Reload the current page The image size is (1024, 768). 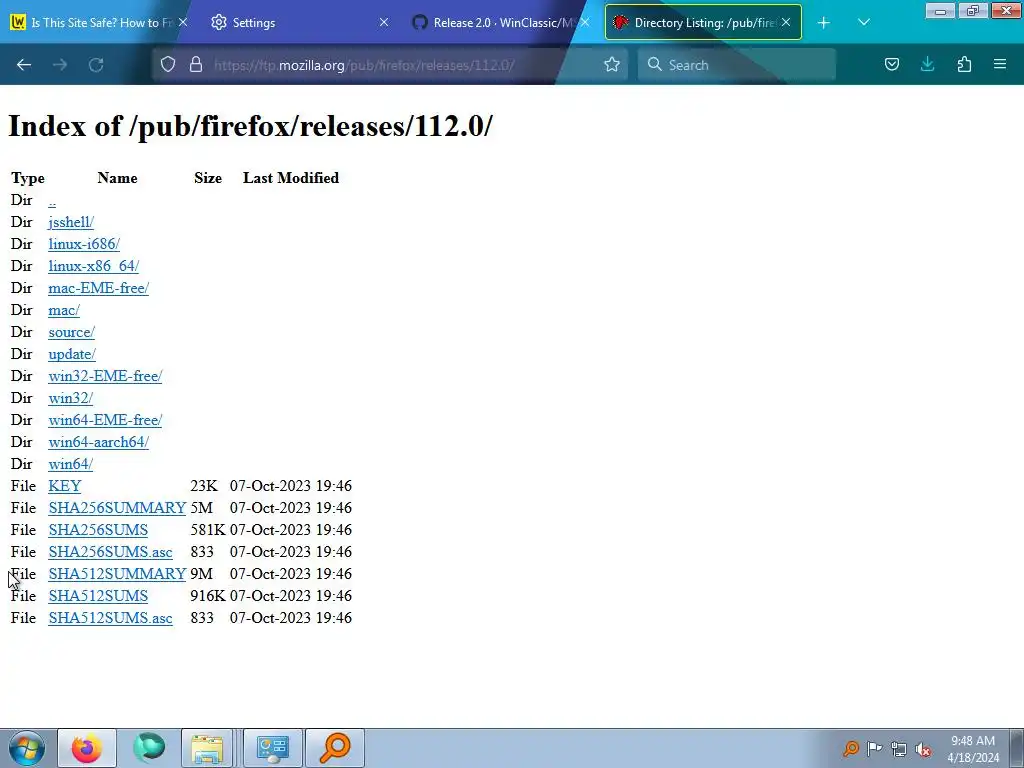pos(96,65)
